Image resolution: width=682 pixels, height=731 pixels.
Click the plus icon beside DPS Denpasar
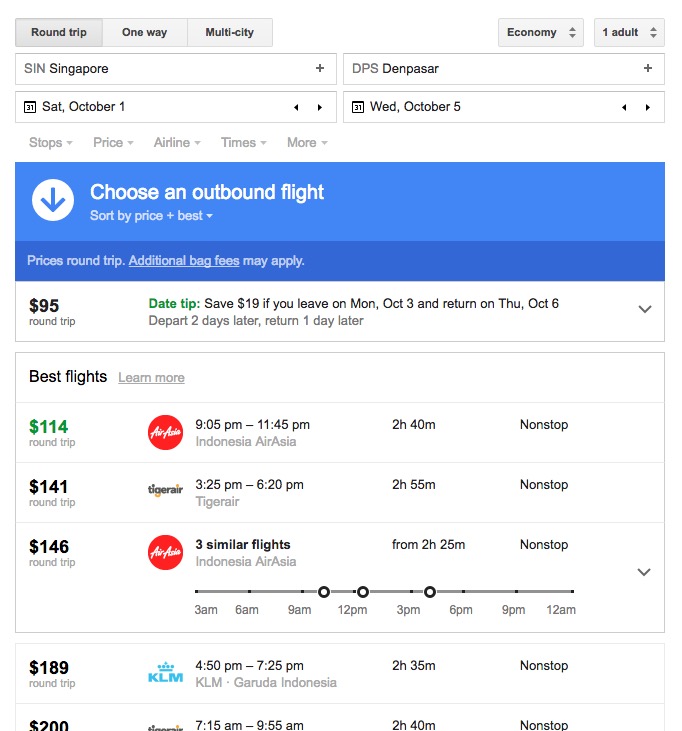point(648,69)
